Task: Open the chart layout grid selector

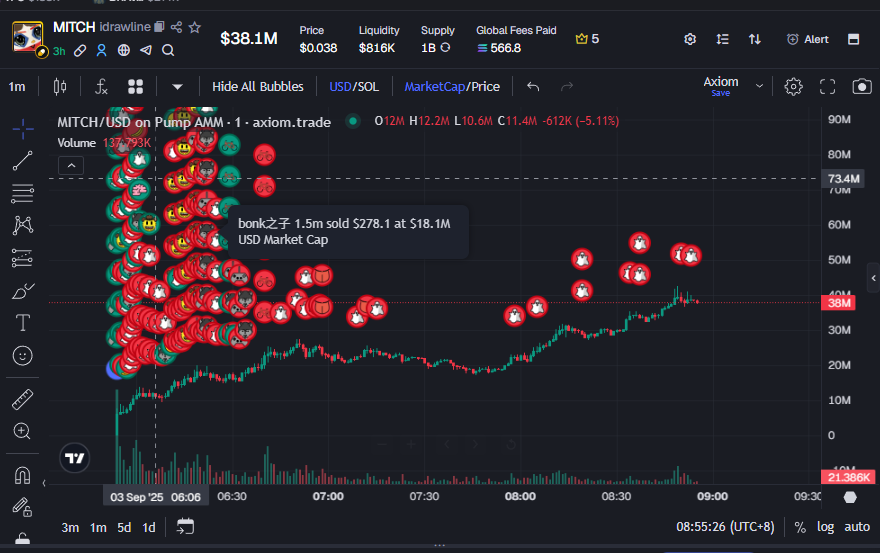Action: click(135, 86)
